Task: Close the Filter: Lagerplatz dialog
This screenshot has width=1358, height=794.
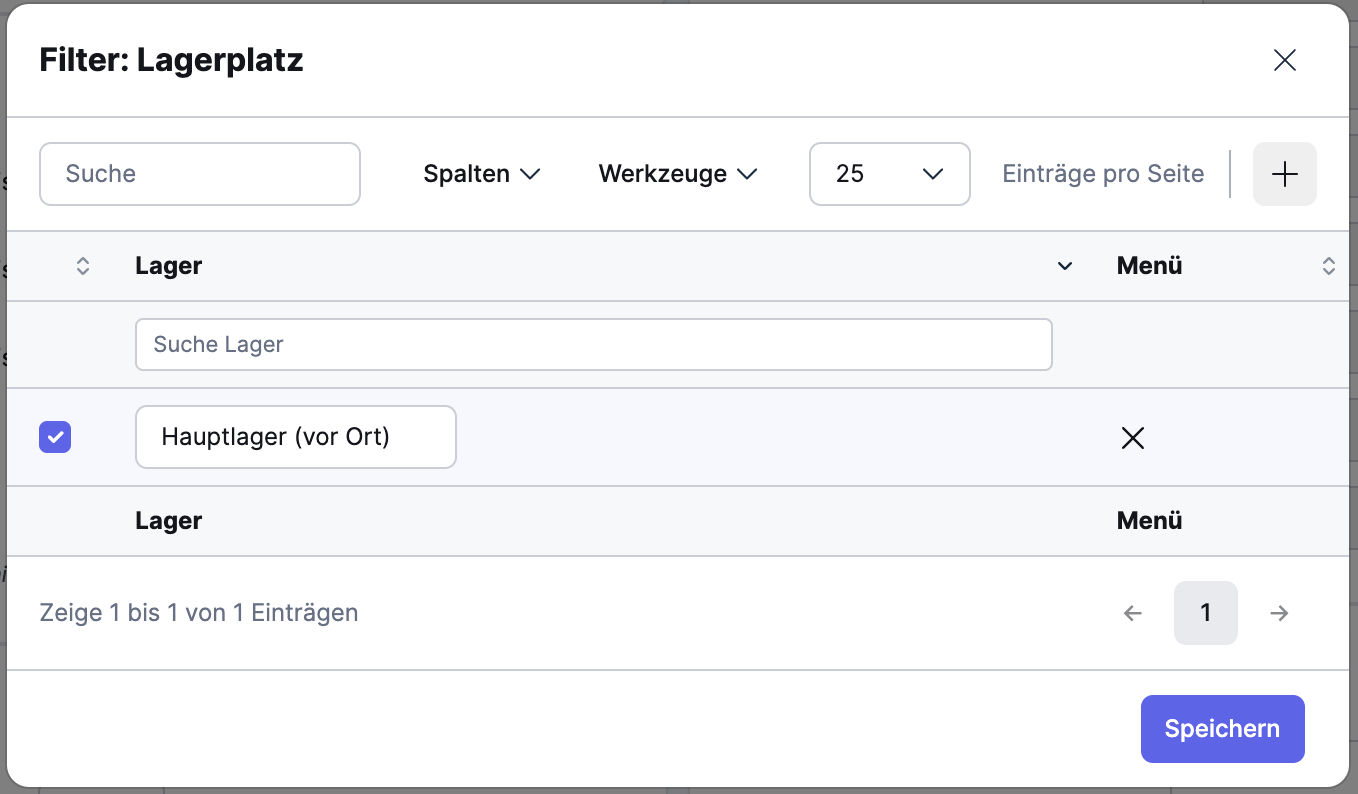Action: (x=1284, y=60)
